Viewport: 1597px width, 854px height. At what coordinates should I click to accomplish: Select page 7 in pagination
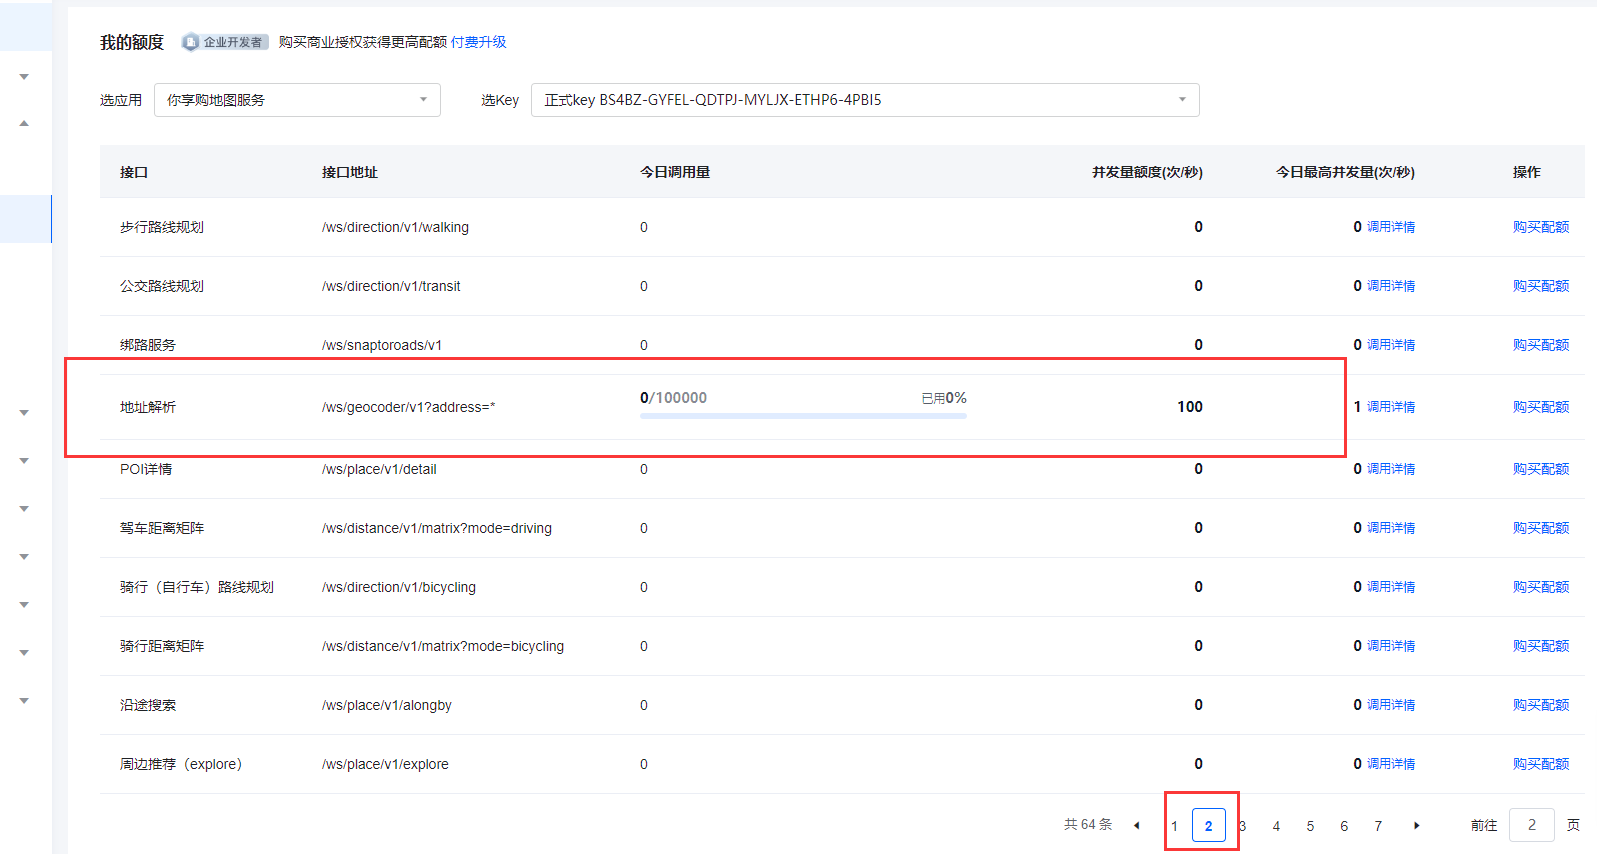point(1378,826)
